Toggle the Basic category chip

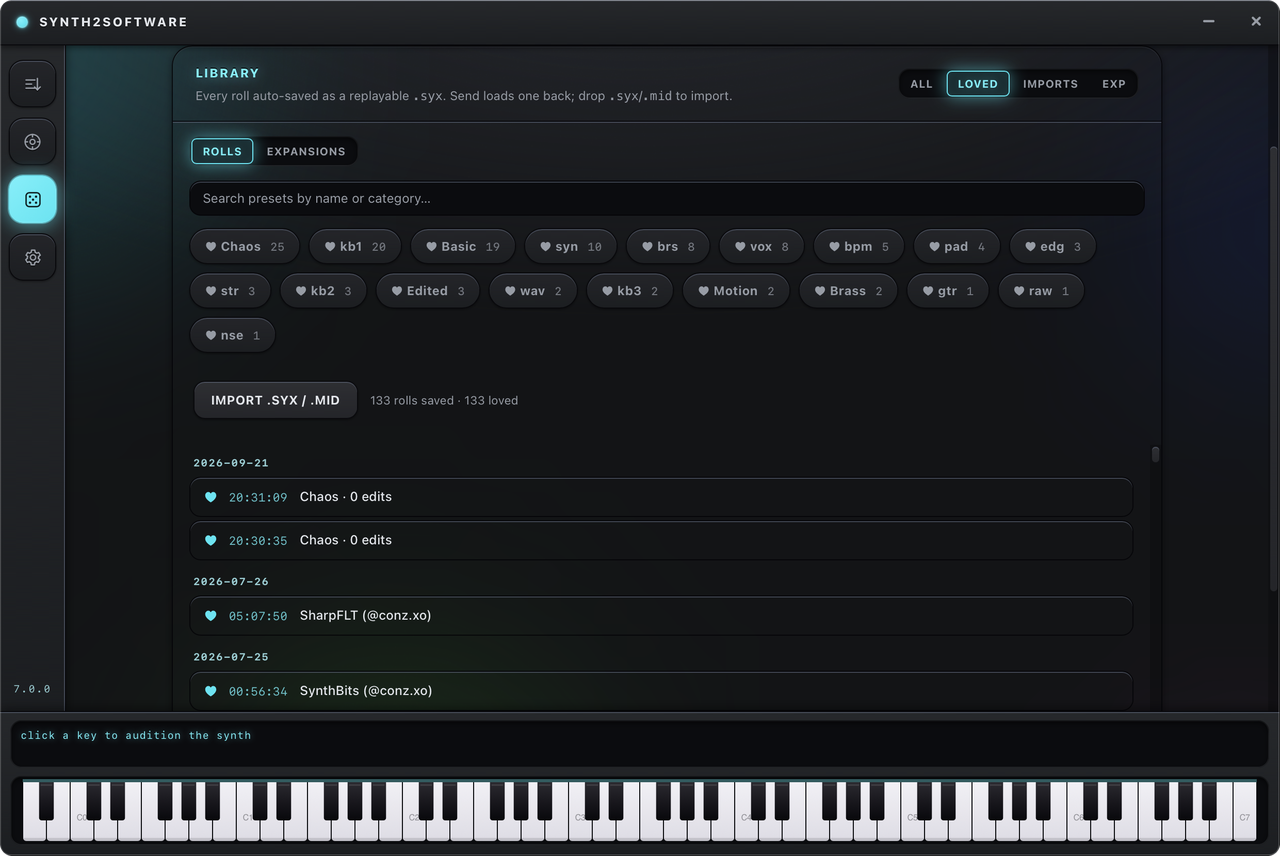click(x=463, y=246)
